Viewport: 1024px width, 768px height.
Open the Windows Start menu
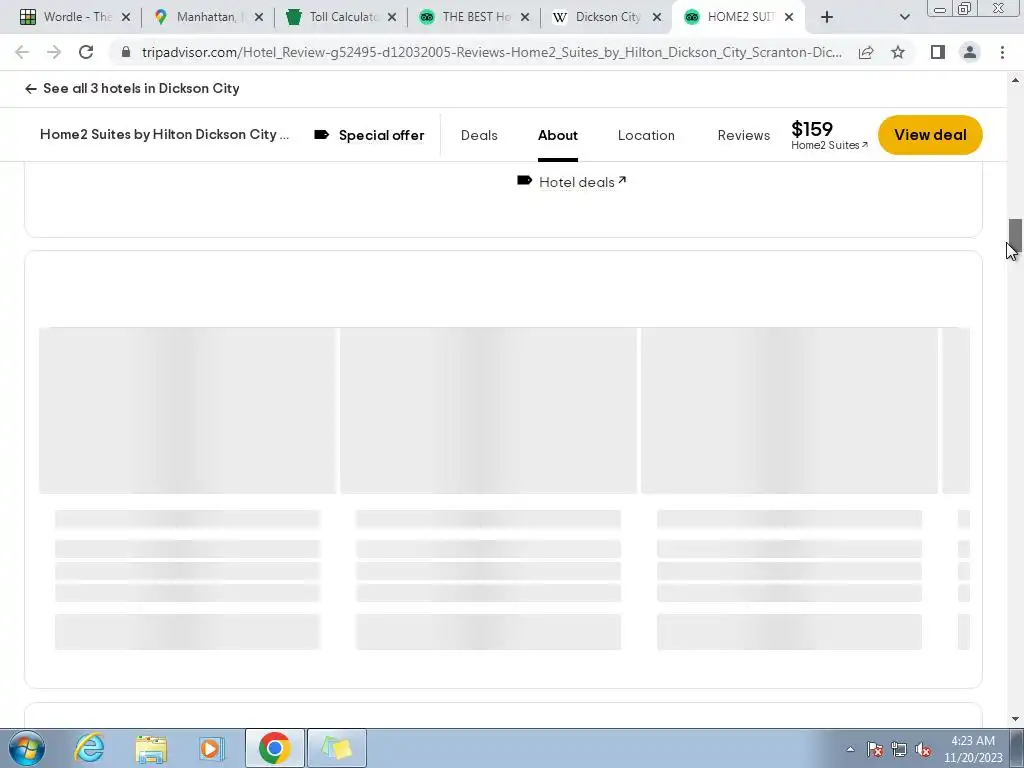[x=26, y=748]
